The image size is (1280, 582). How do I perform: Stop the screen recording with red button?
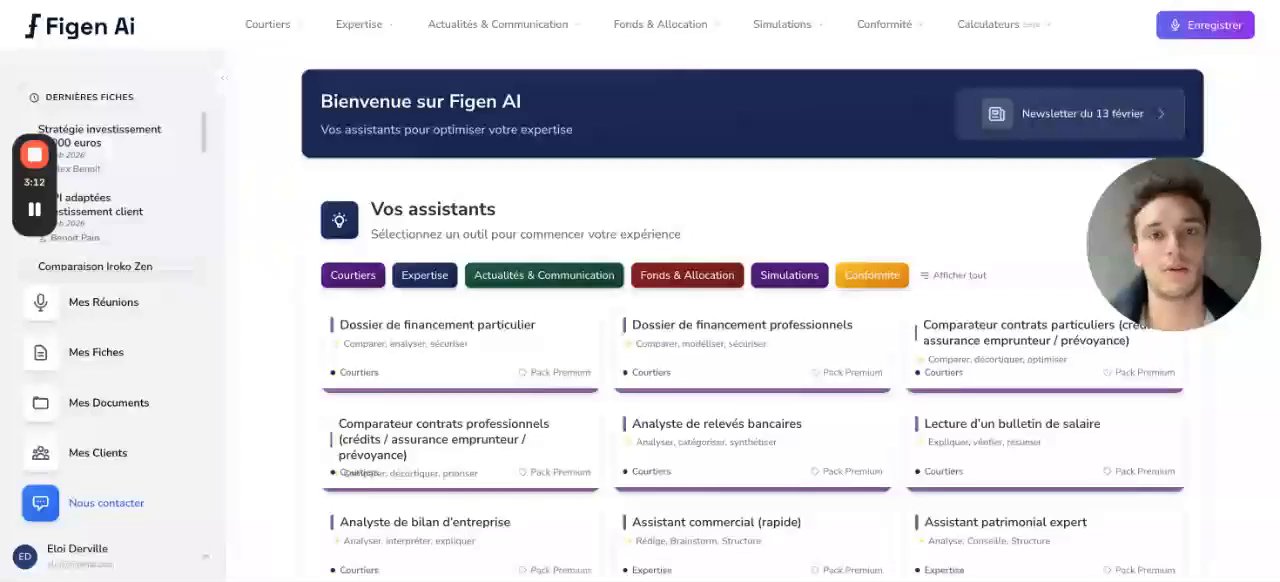point(34,154)
